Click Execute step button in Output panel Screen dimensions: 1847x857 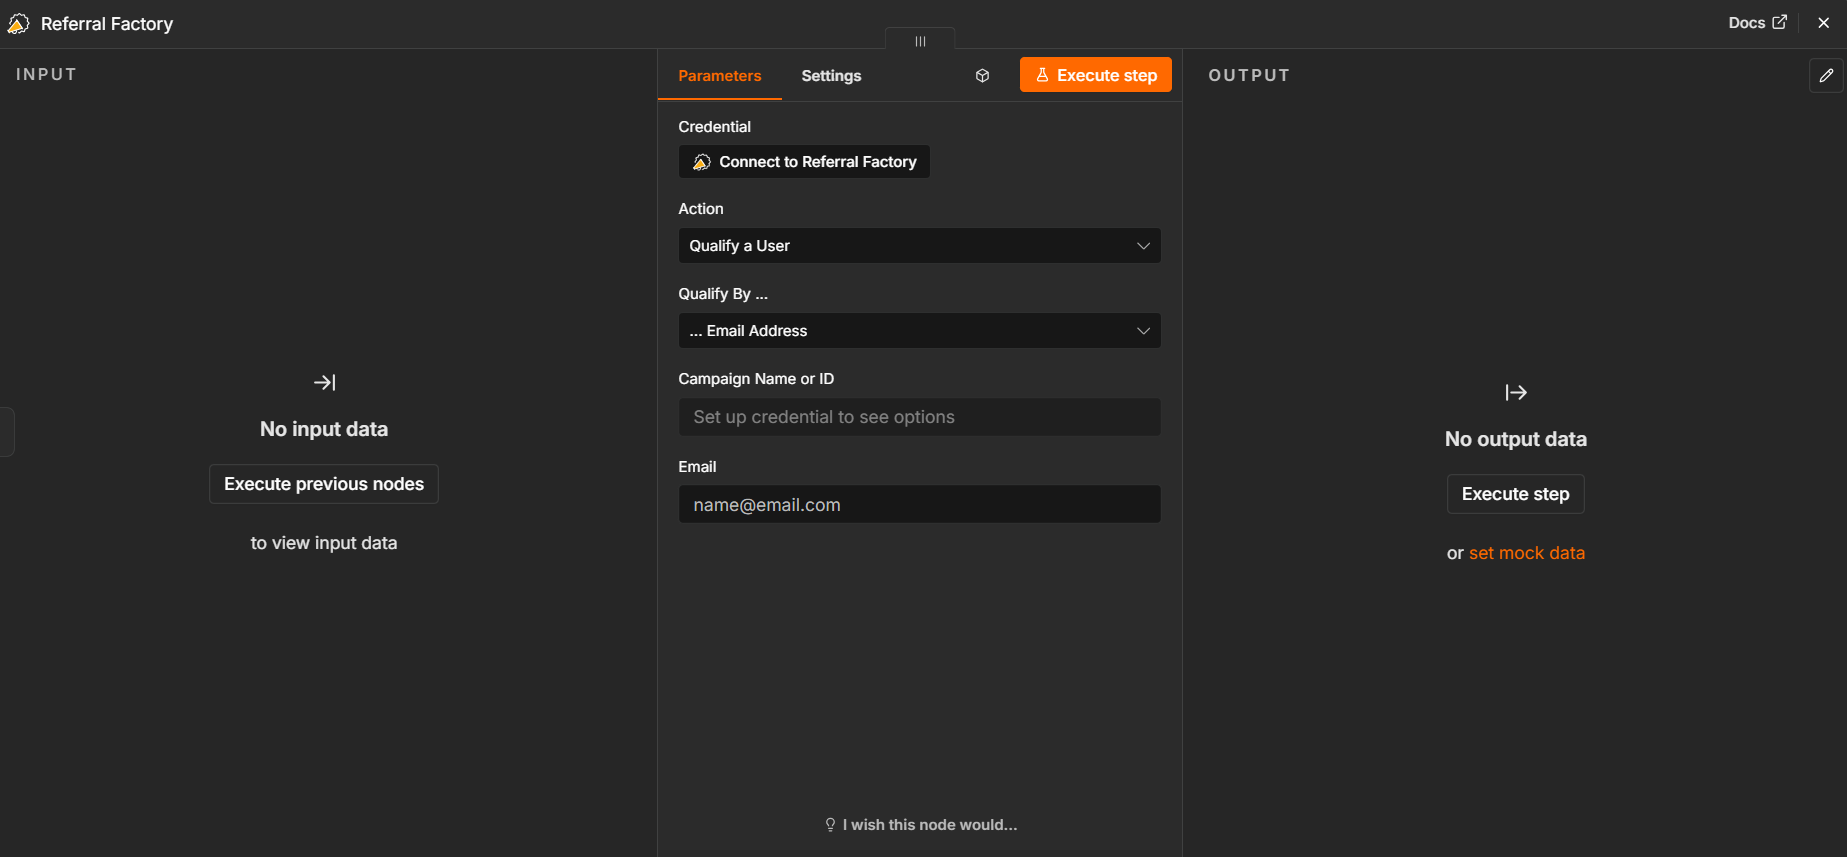1515,494
